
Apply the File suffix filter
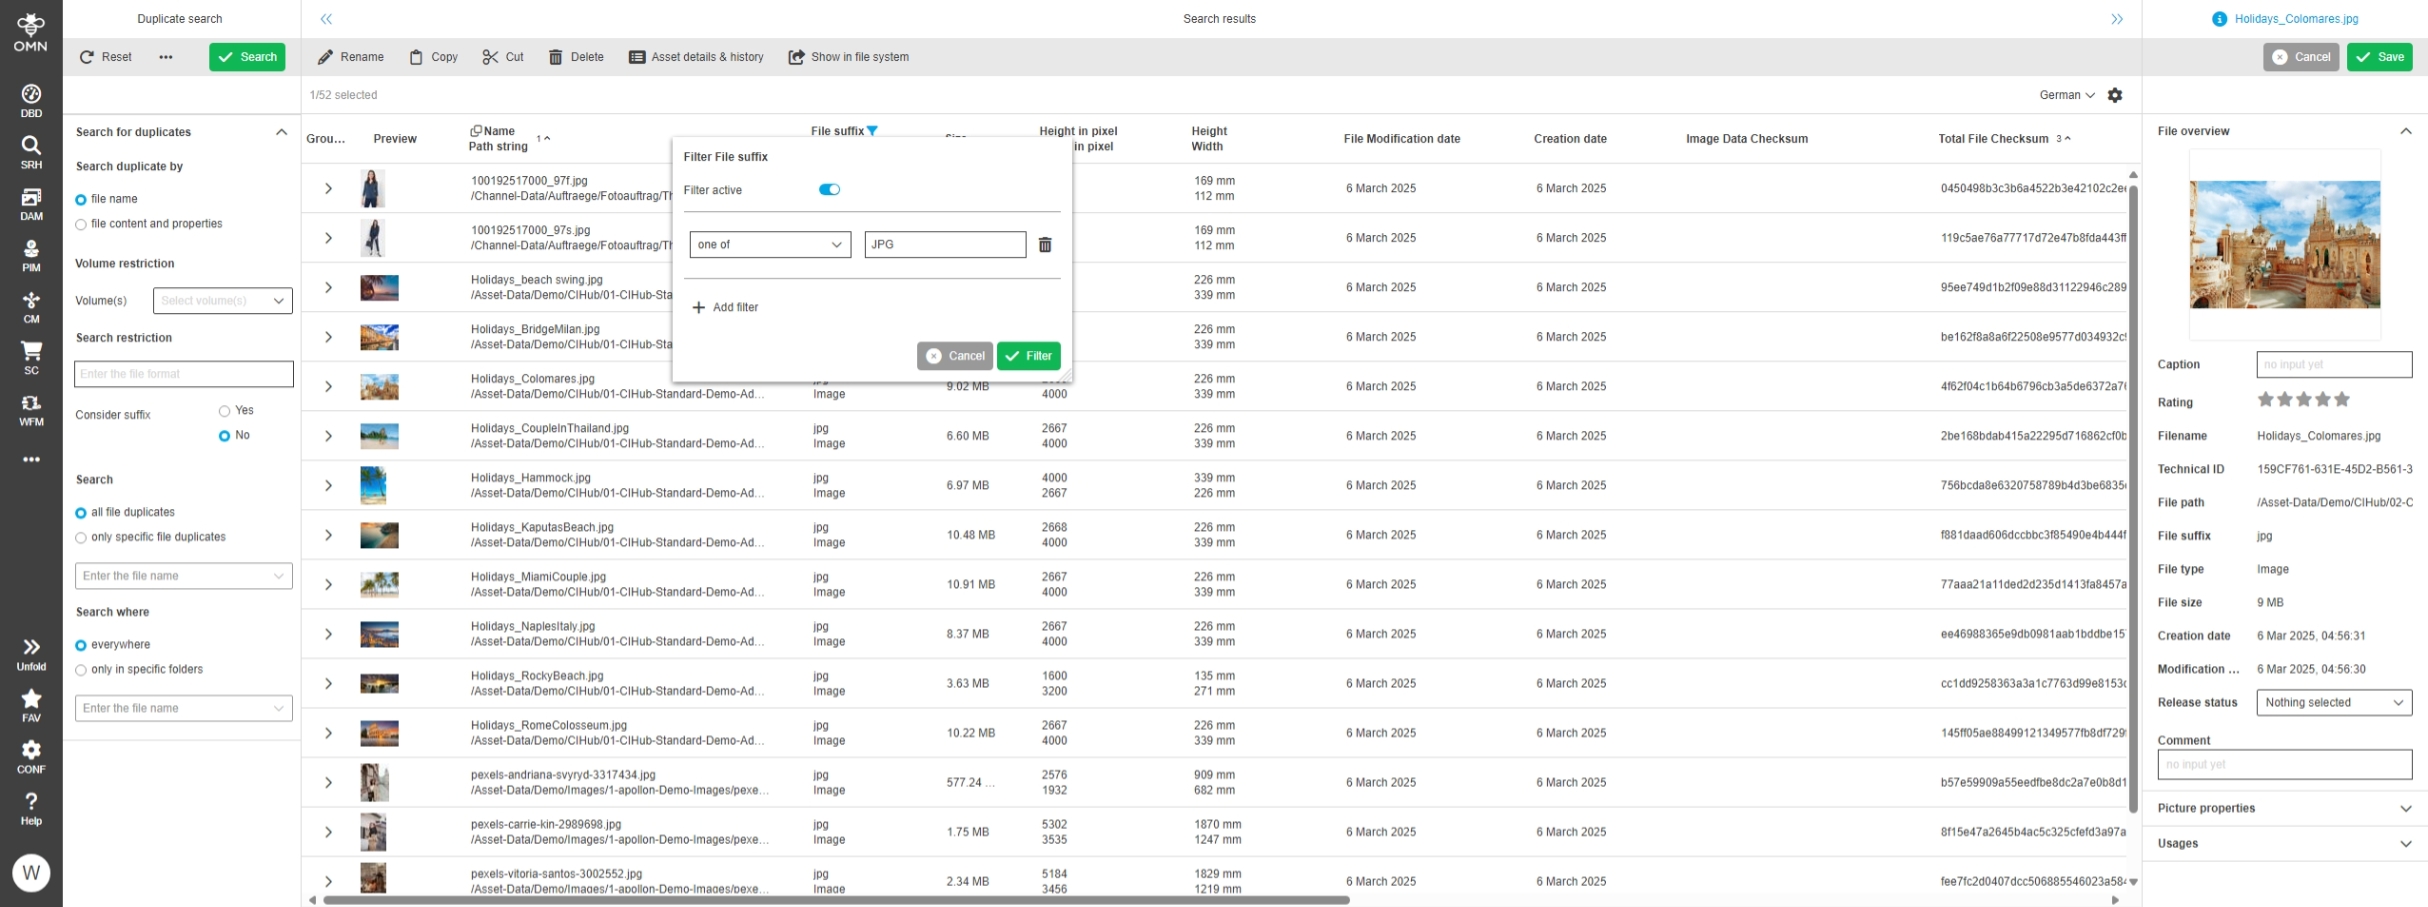(x=1028, y=356)
